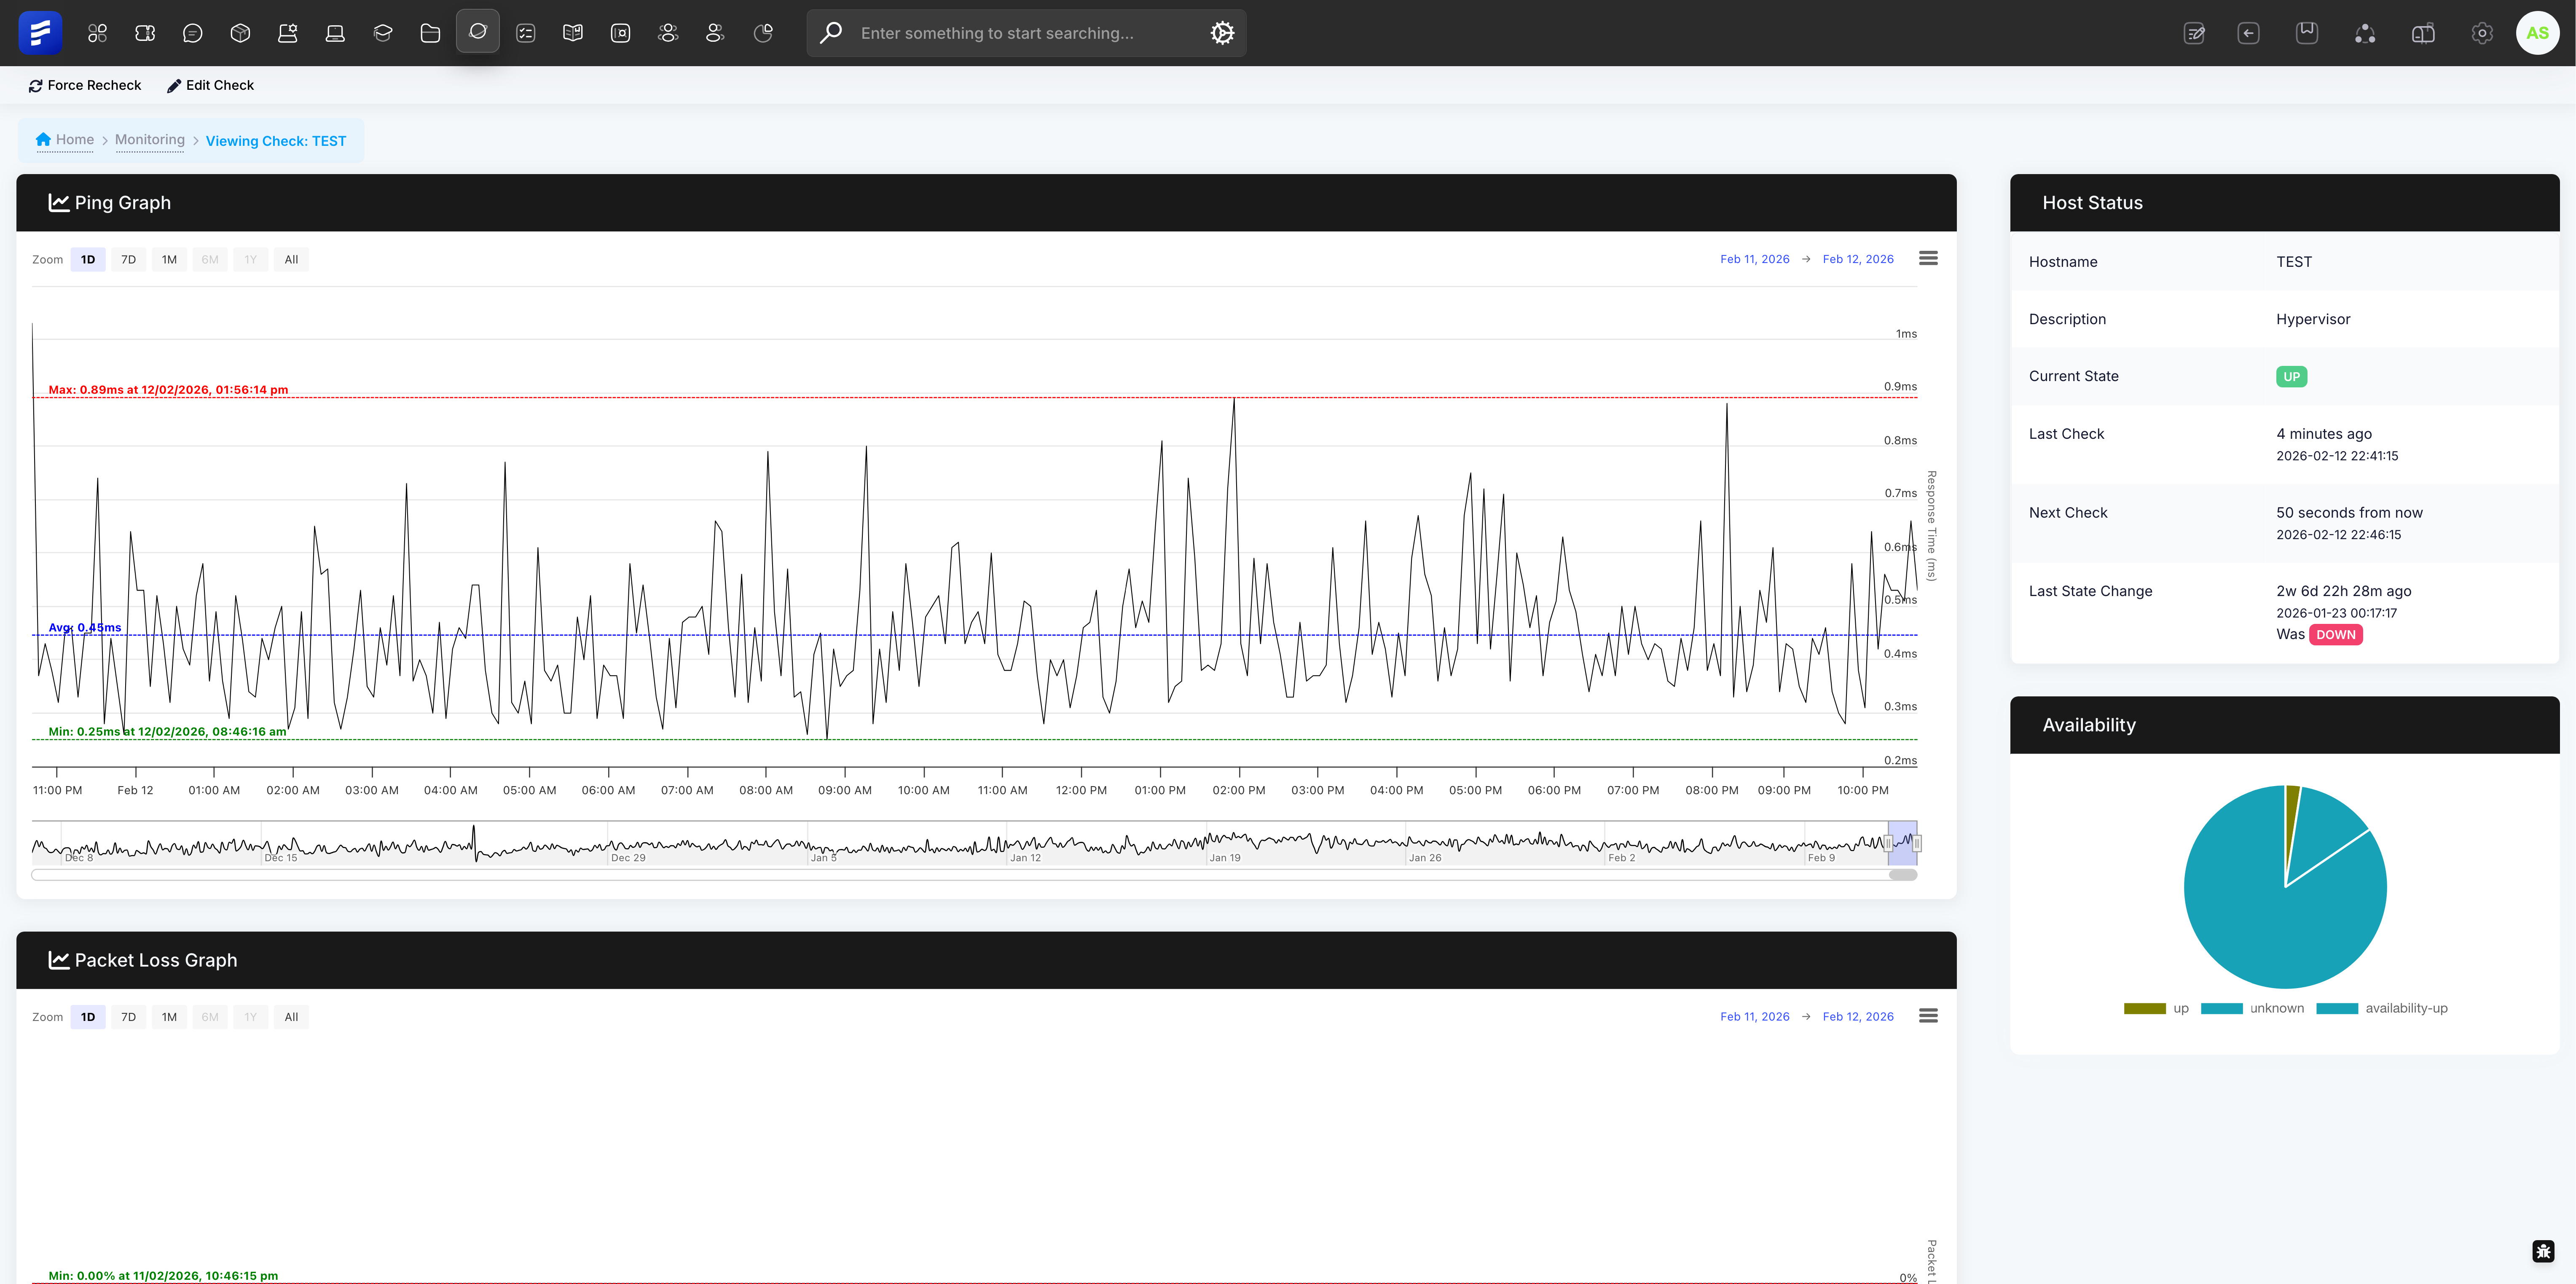Click the Ping Graph navigator right handle
2576x1284 pixels.
point(1917,843)
